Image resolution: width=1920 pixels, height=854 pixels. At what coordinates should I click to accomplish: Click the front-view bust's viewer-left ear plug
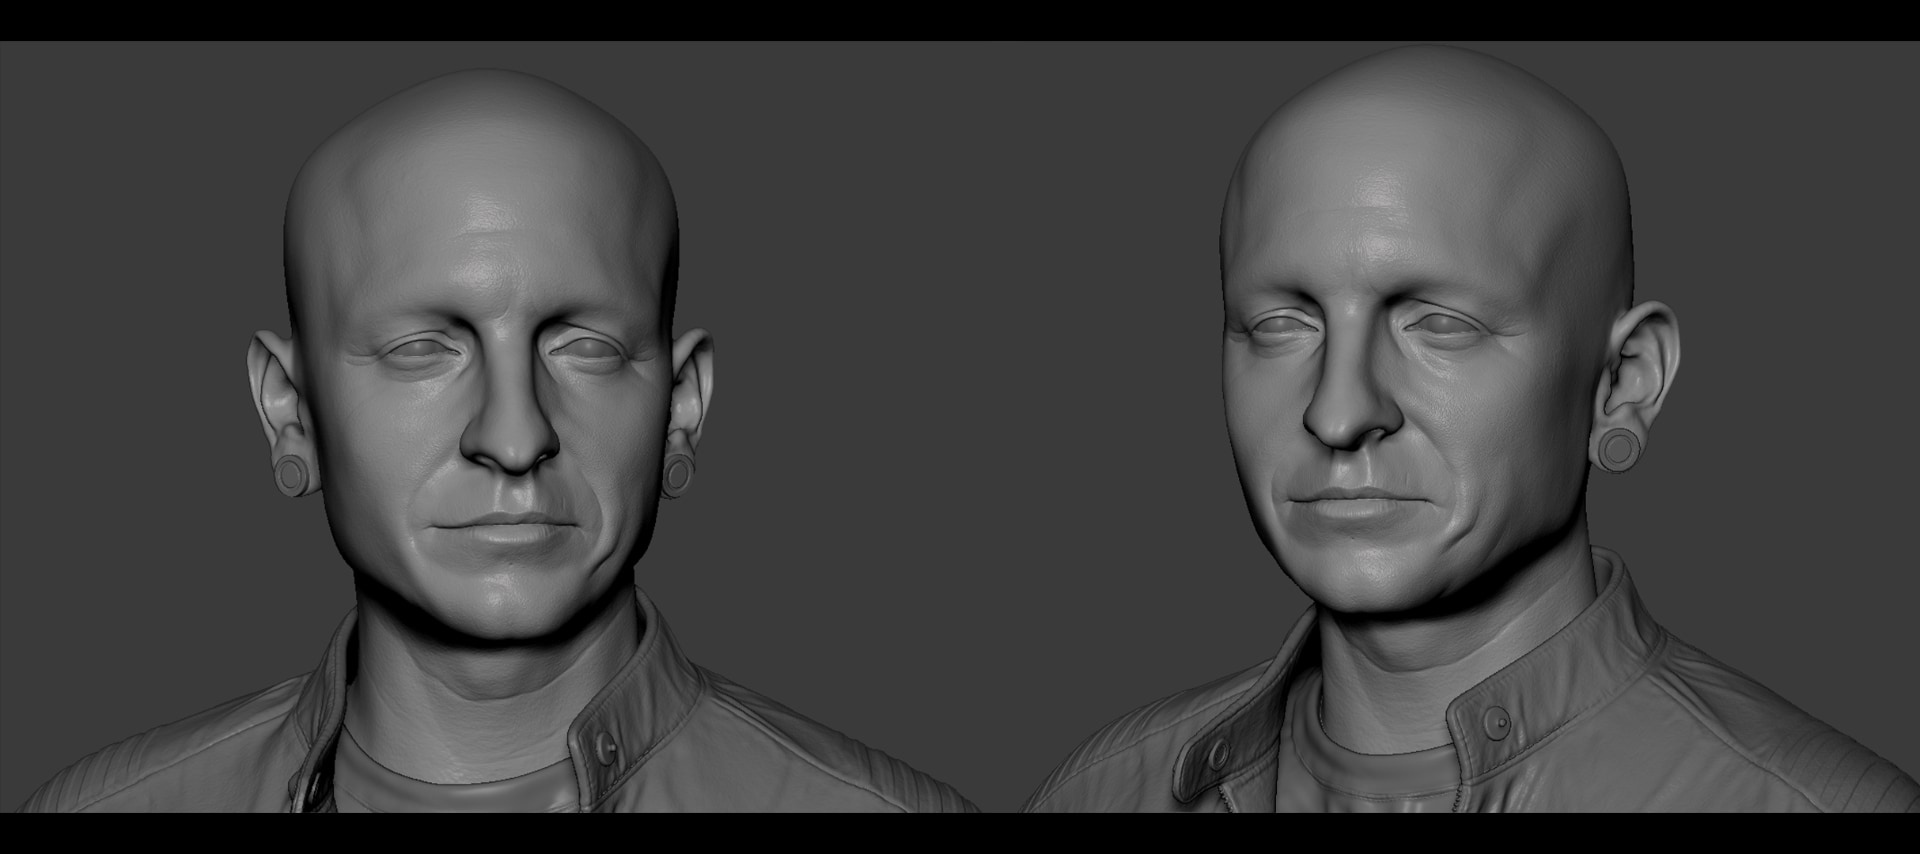292,473
